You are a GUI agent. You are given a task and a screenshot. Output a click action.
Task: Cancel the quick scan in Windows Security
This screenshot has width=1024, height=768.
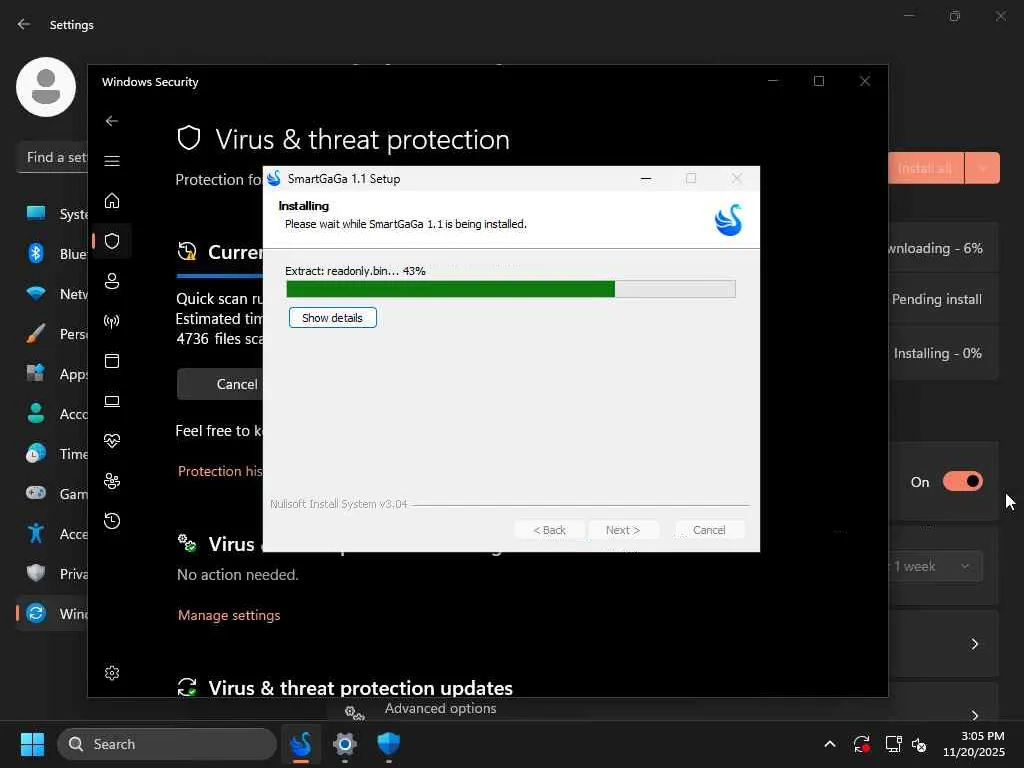(x=220, y=384)
